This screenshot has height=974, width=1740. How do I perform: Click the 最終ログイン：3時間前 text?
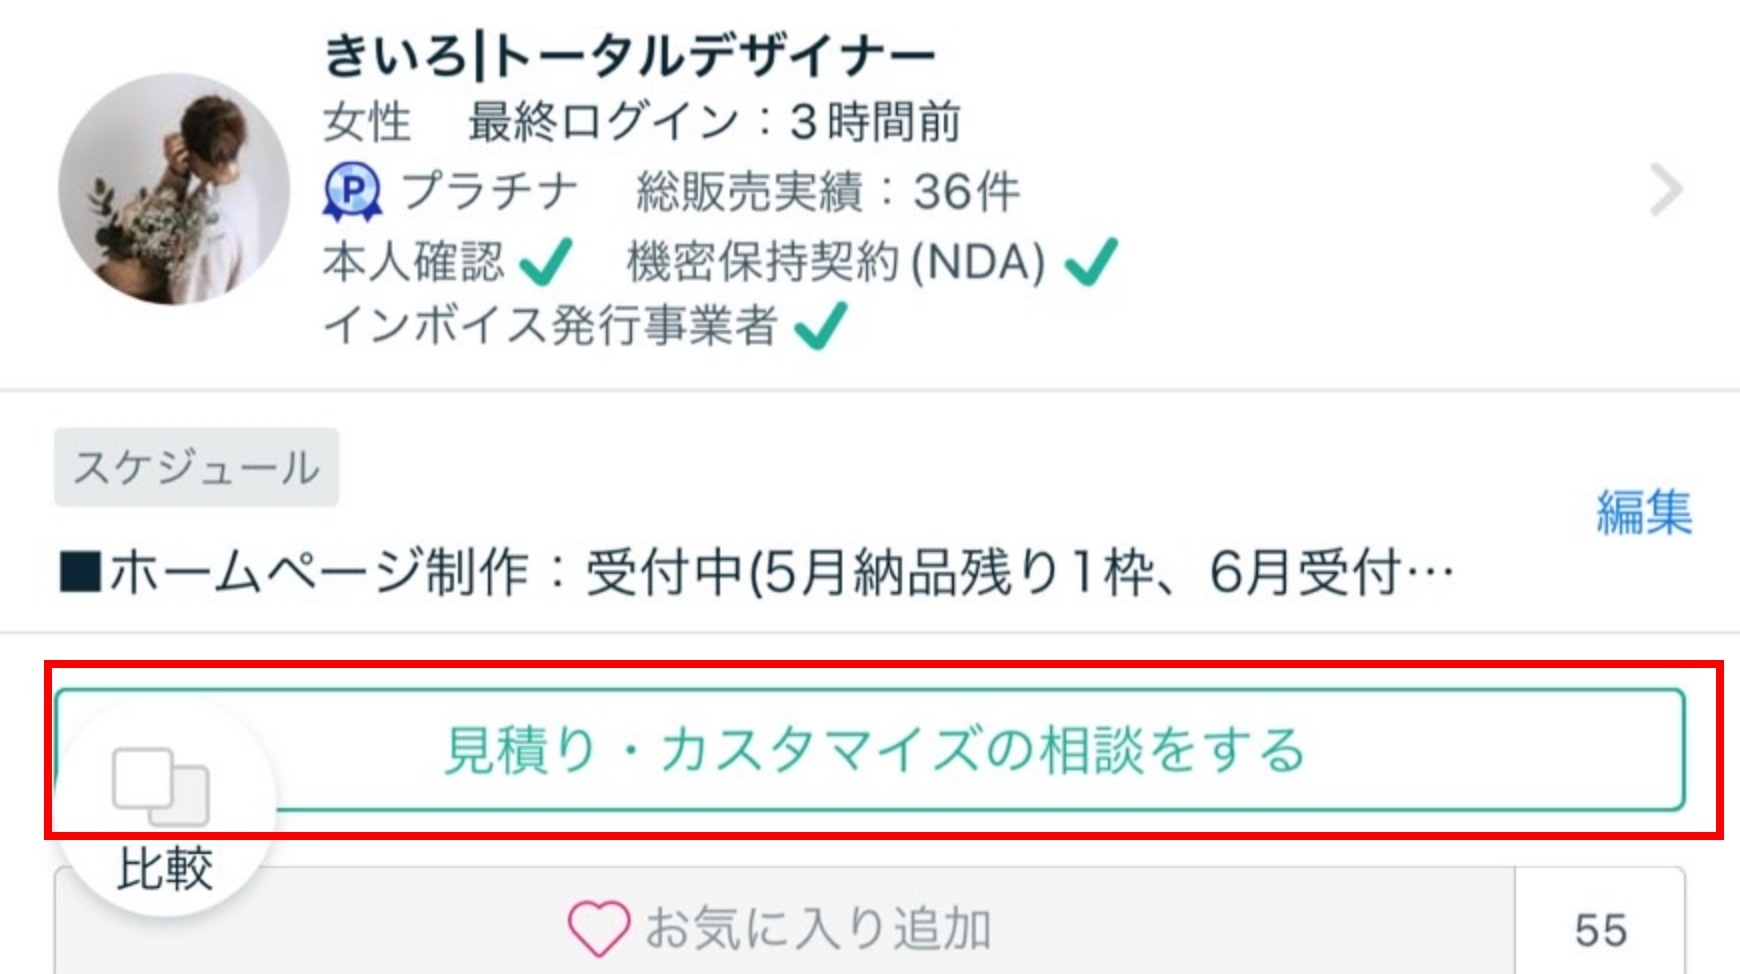pos(714,122)
